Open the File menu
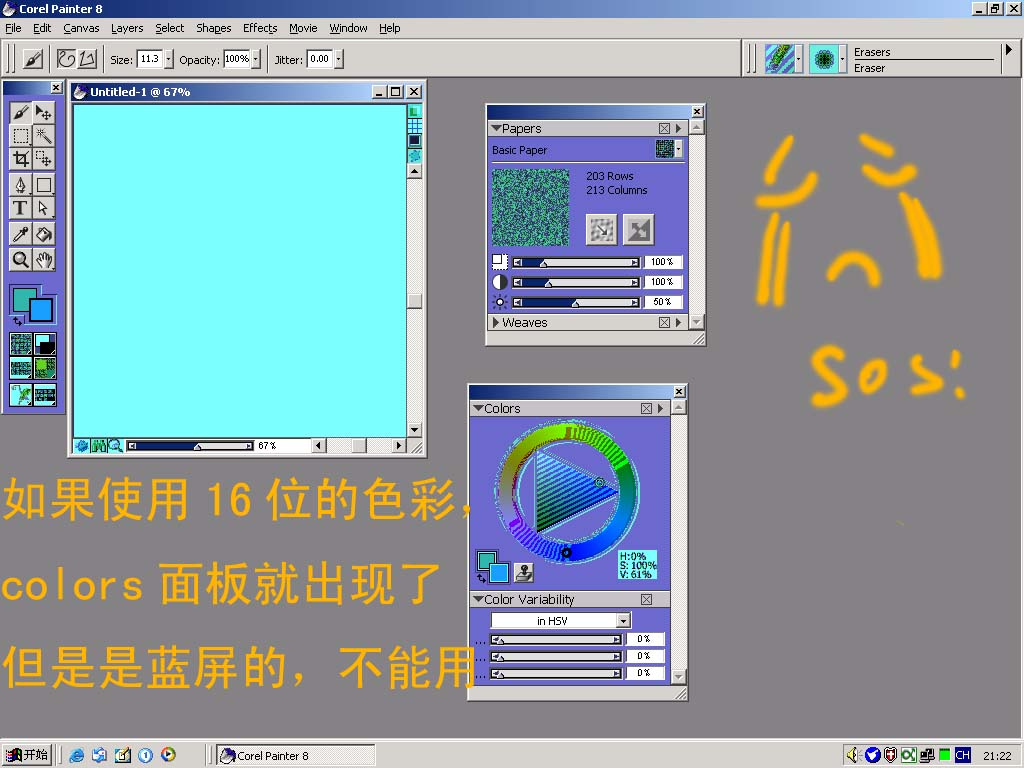This screenshot has height=768, width=1024. tap(13, 28)
